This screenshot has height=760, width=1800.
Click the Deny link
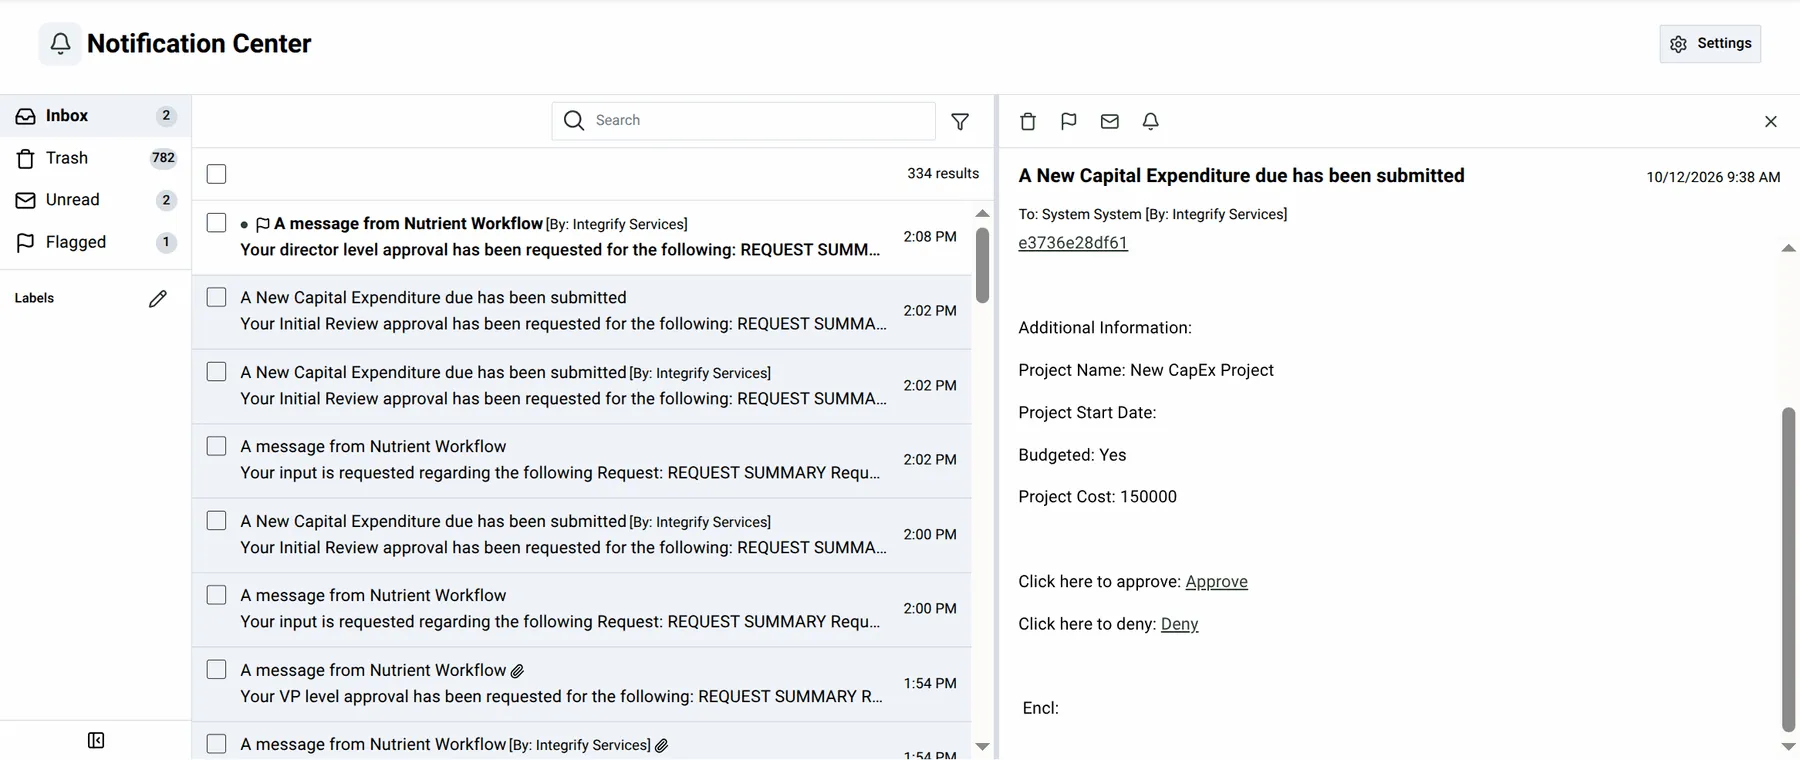coord(1179,624)
